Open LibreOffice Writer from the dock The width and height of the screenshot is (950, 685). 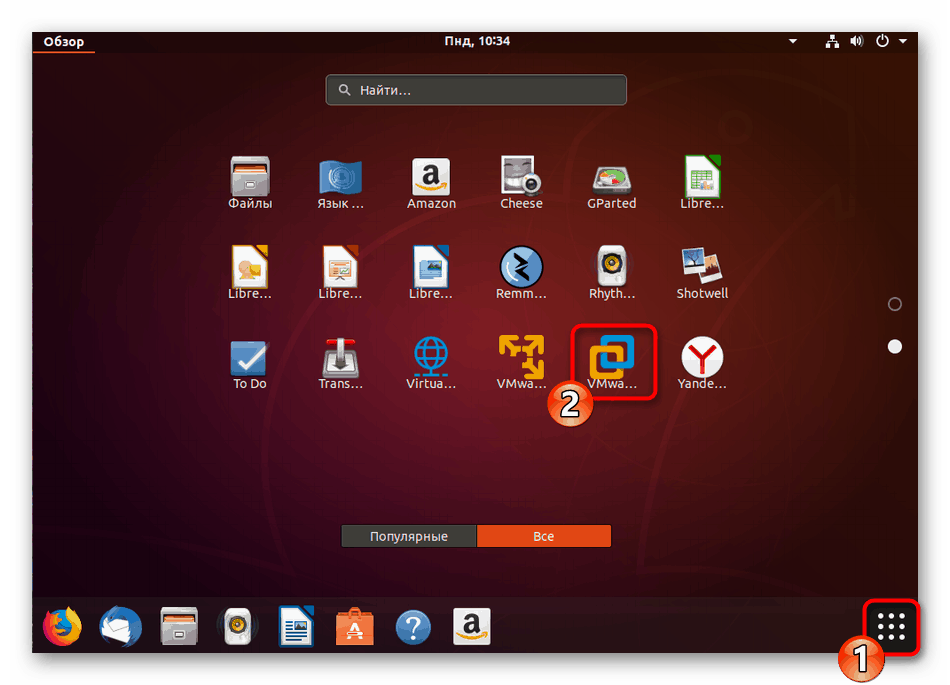click(296, 626)
